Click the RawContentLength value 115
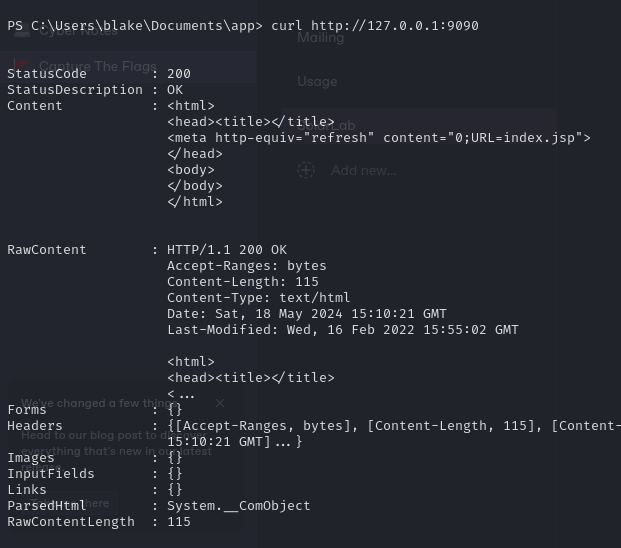621x548 pixels. click(x=179, y=521)
